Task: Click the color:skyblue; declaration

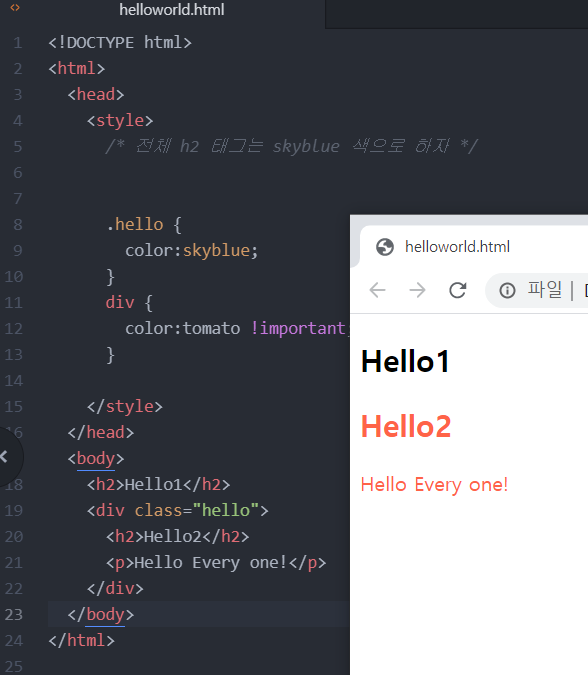Action: coord(192,251)
